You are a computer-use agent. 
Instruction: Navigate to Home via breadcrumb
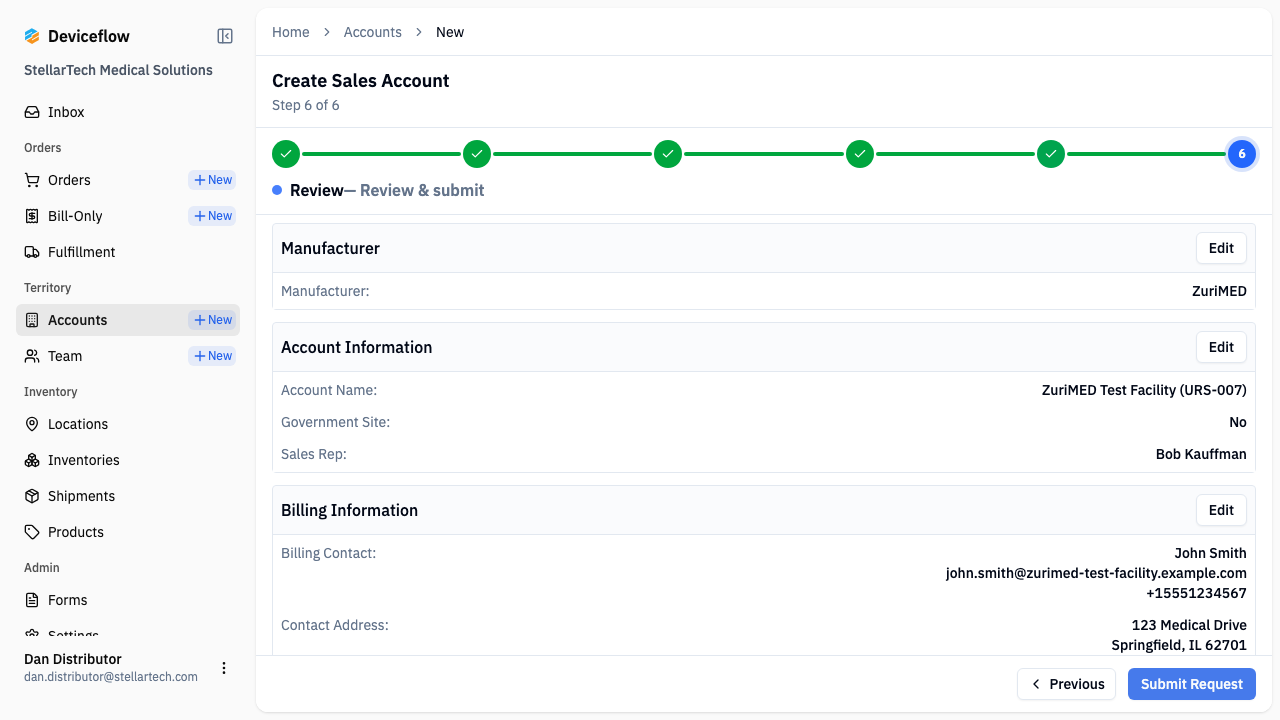point(290,31)
